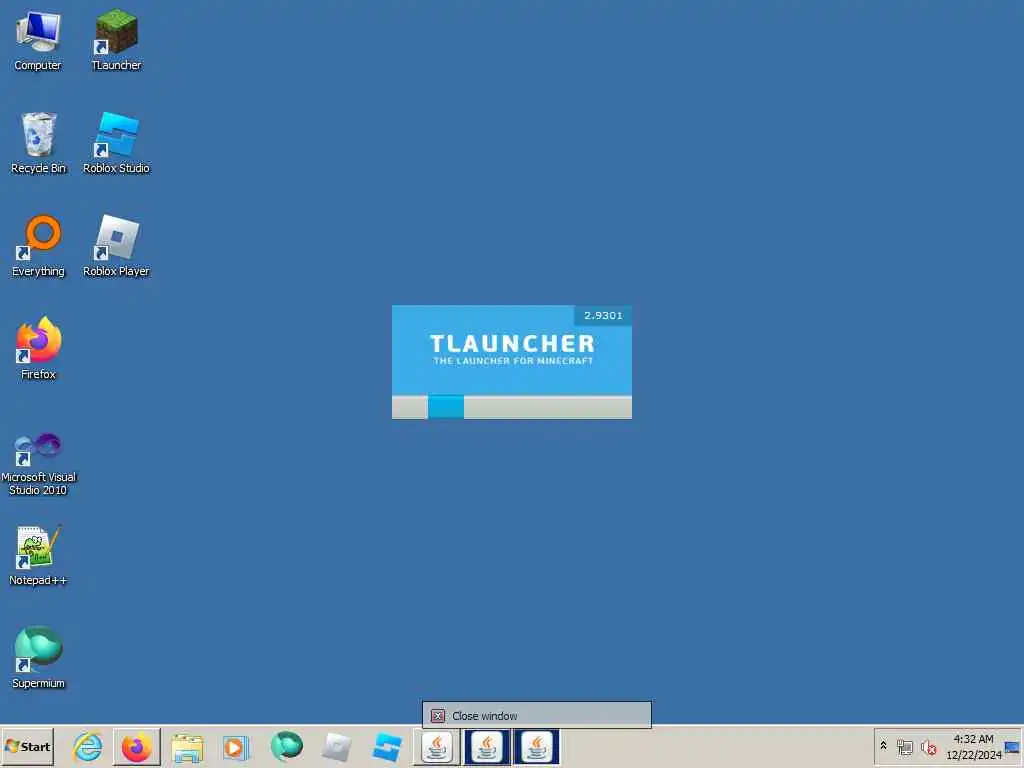Open Windows Explorer from the taskbar
Image resolution: width=1024 pixels, height=768 pixels.
[187, 746]
